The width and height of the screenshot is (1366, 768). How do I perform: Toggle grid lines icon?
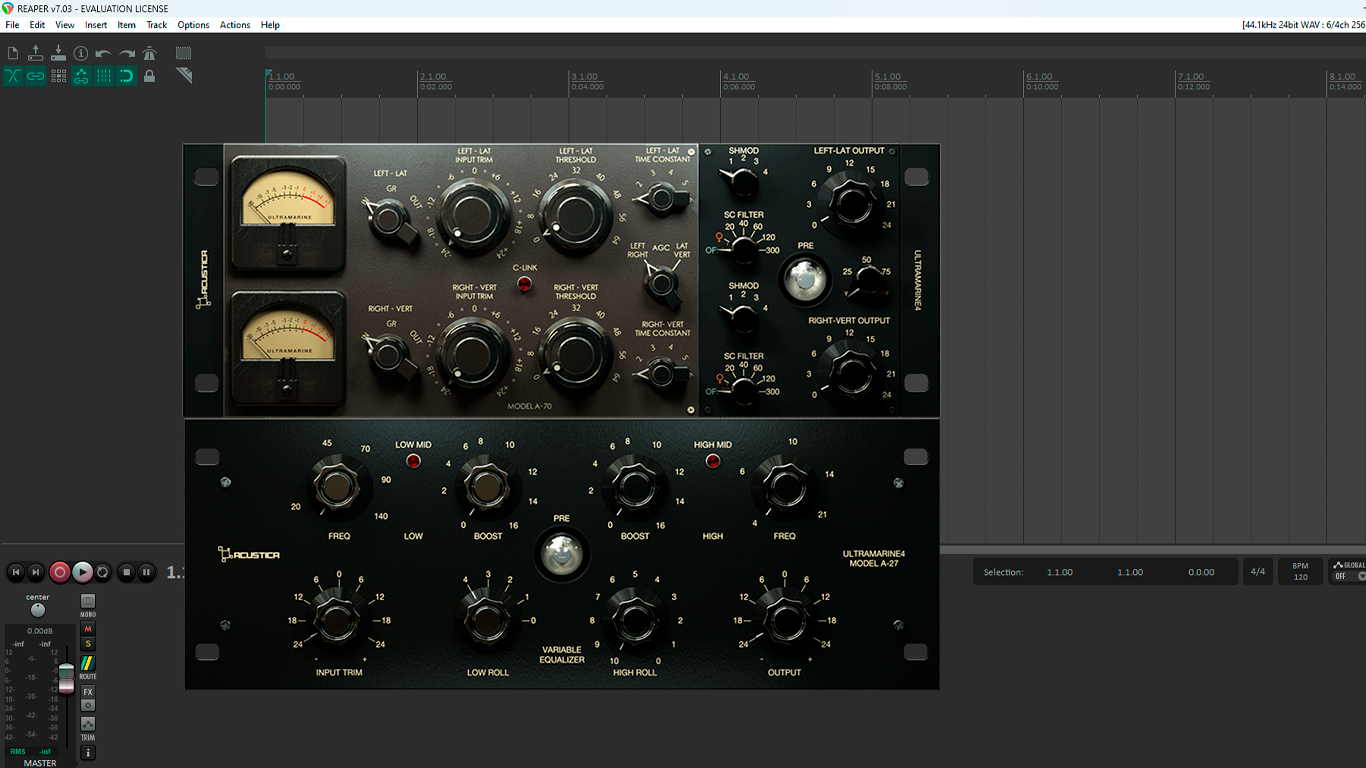coord(104,76)
